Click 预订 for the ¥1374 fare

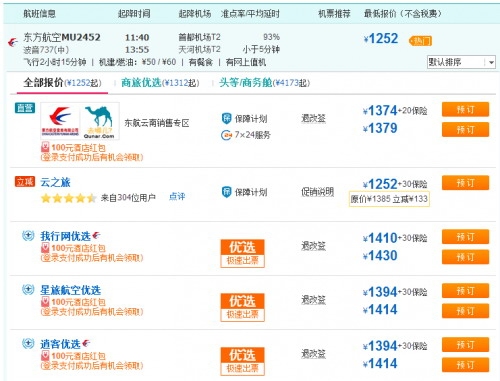(x=465, y=109)
